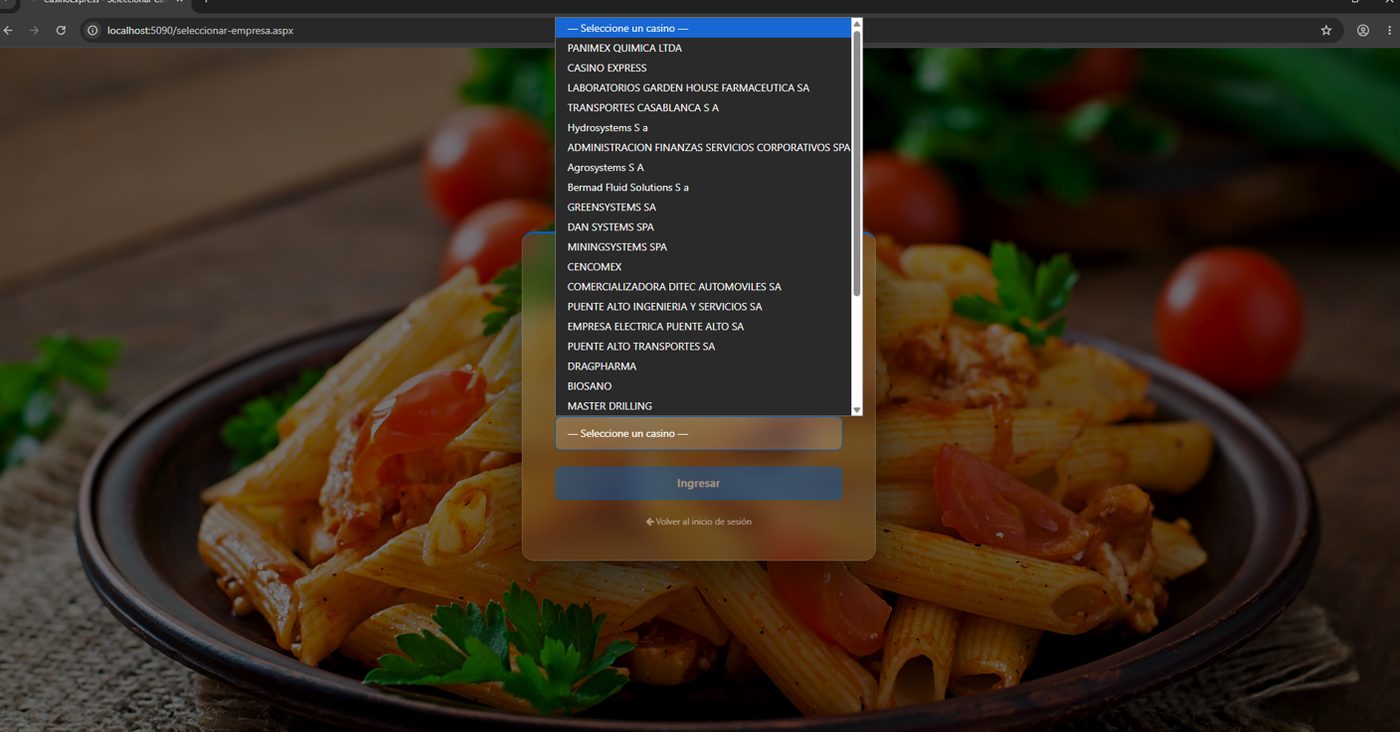
Task: Close the 'Seleccione un casino' combo box
Action: 698,434
